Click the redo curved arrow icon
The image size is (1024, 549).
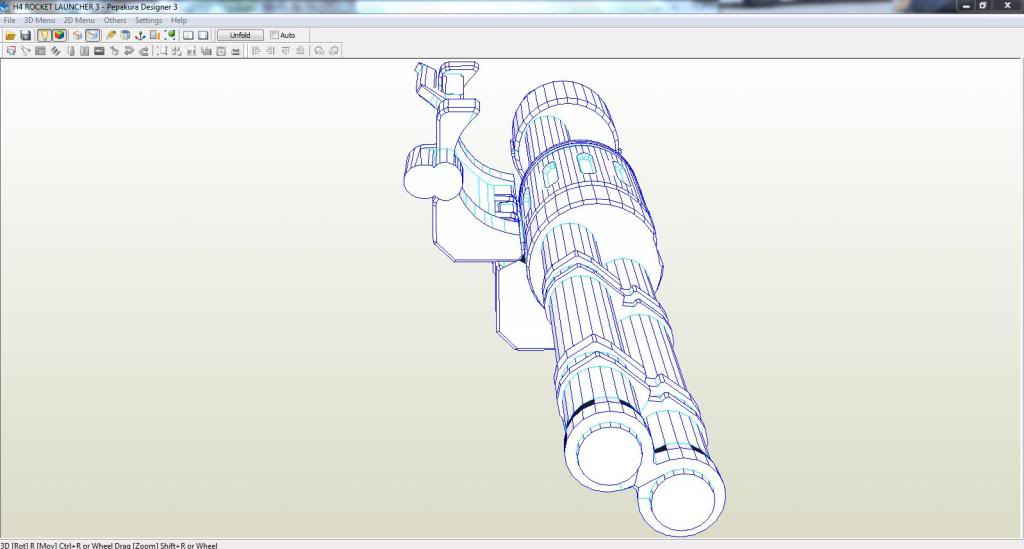144,51
